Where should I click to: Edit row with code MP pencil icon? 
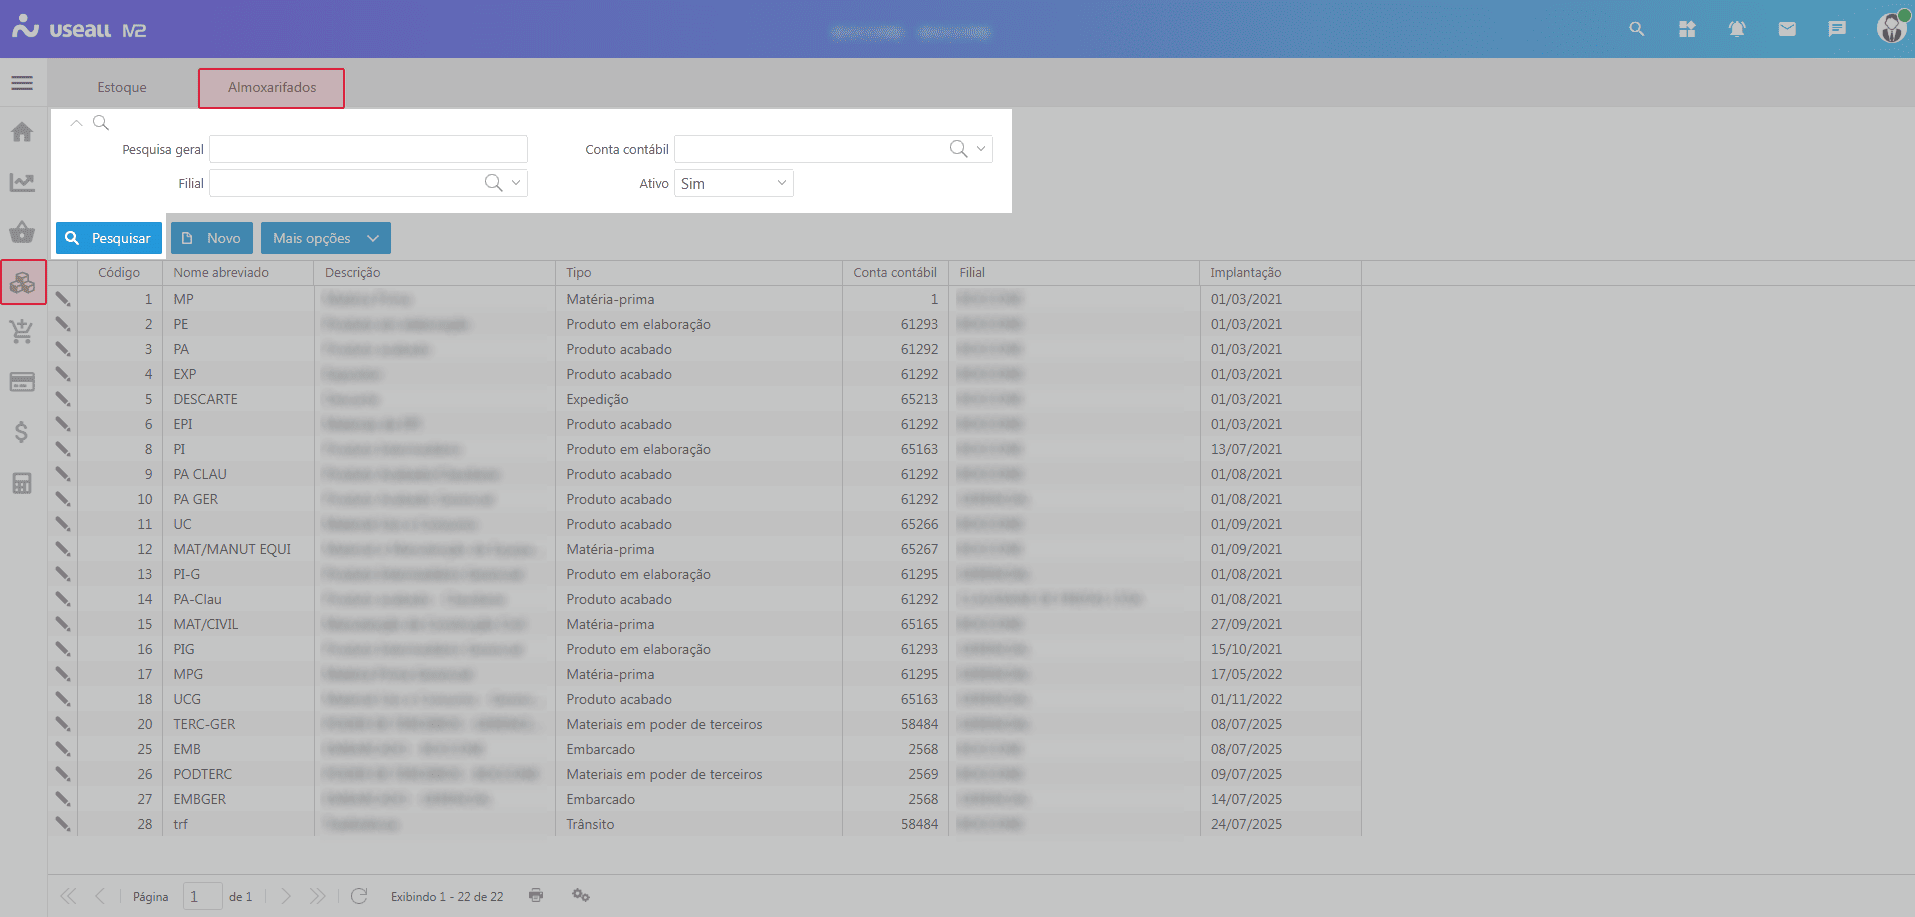[63, 299]
